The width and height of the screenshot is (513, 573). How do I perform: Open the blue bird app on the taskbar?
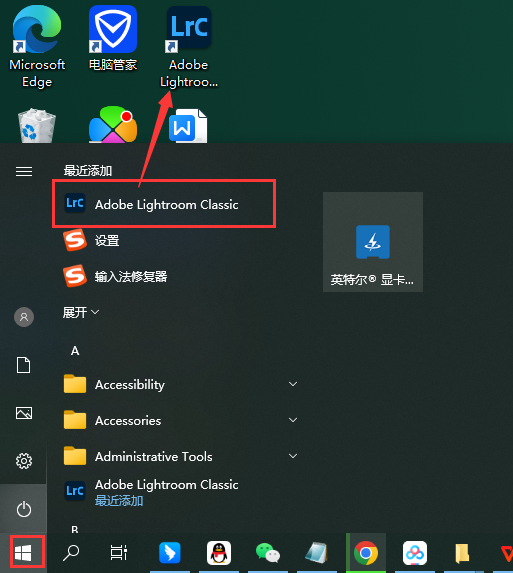point(170,553)
